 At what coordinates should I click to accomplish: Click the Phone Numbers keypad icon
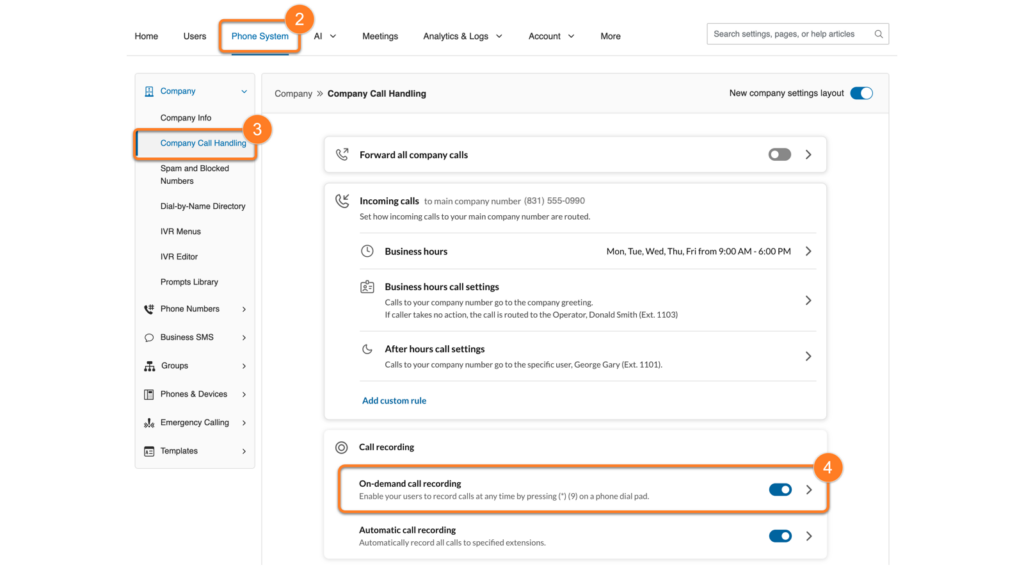(x=149, y=309)
